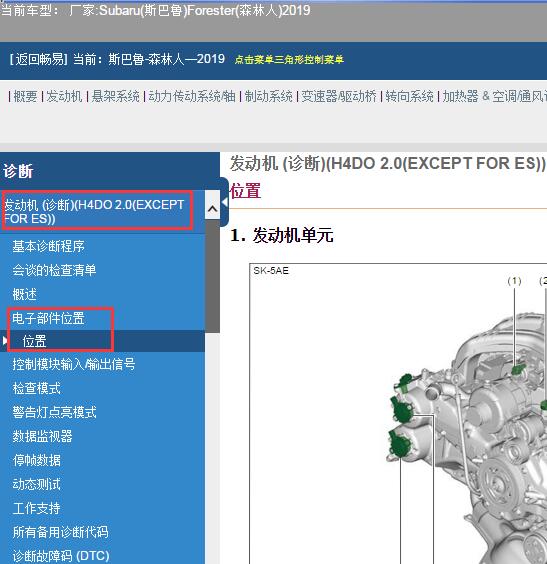Viewport: 547px width, 564px height.
Task: Open 警告灯点亮模式 in the sidebar
Action: click(x=54, y=412)
